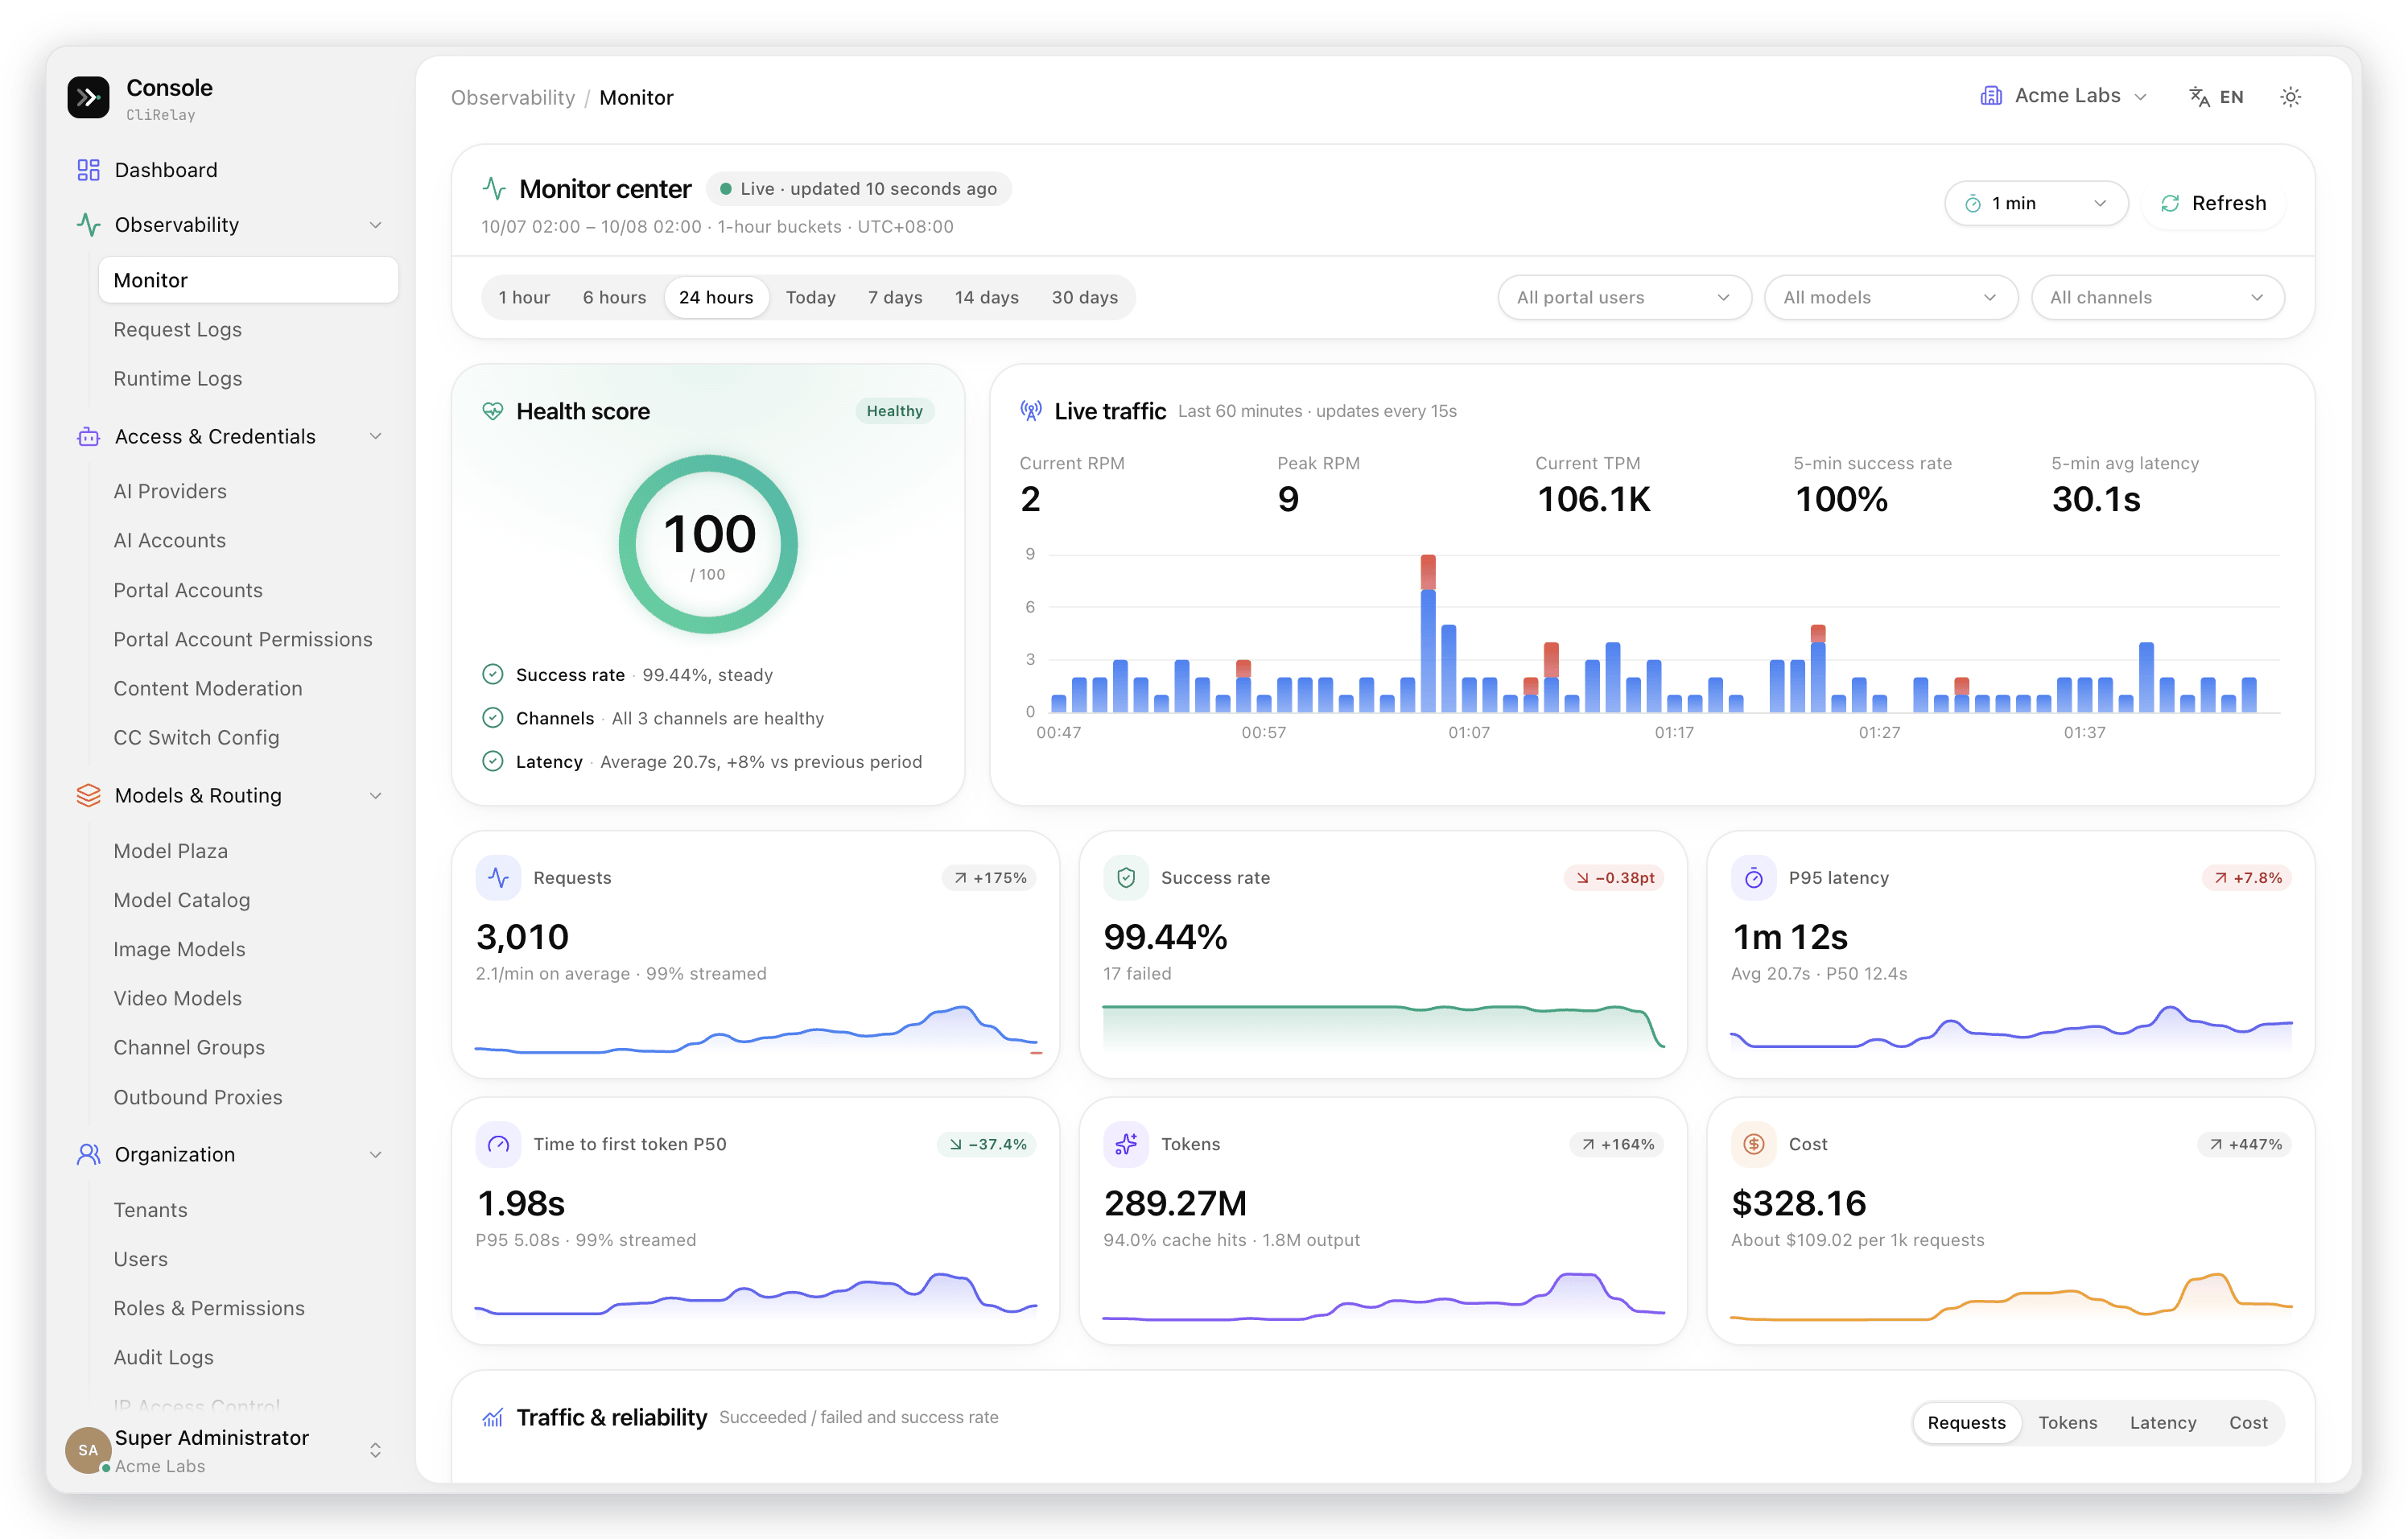Select the 30 days time range
Screen dimensions: 2408x1539
[1084, 297]
